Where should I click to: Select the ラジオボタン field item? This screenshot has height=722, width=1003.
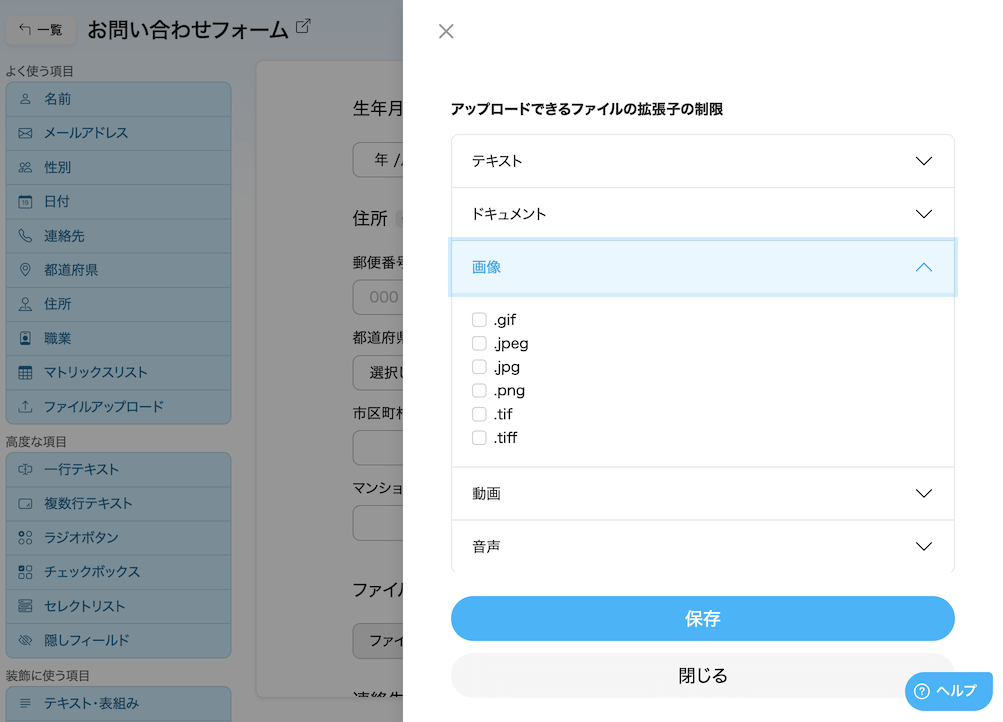pyautogui.click(x=118, y=537)
